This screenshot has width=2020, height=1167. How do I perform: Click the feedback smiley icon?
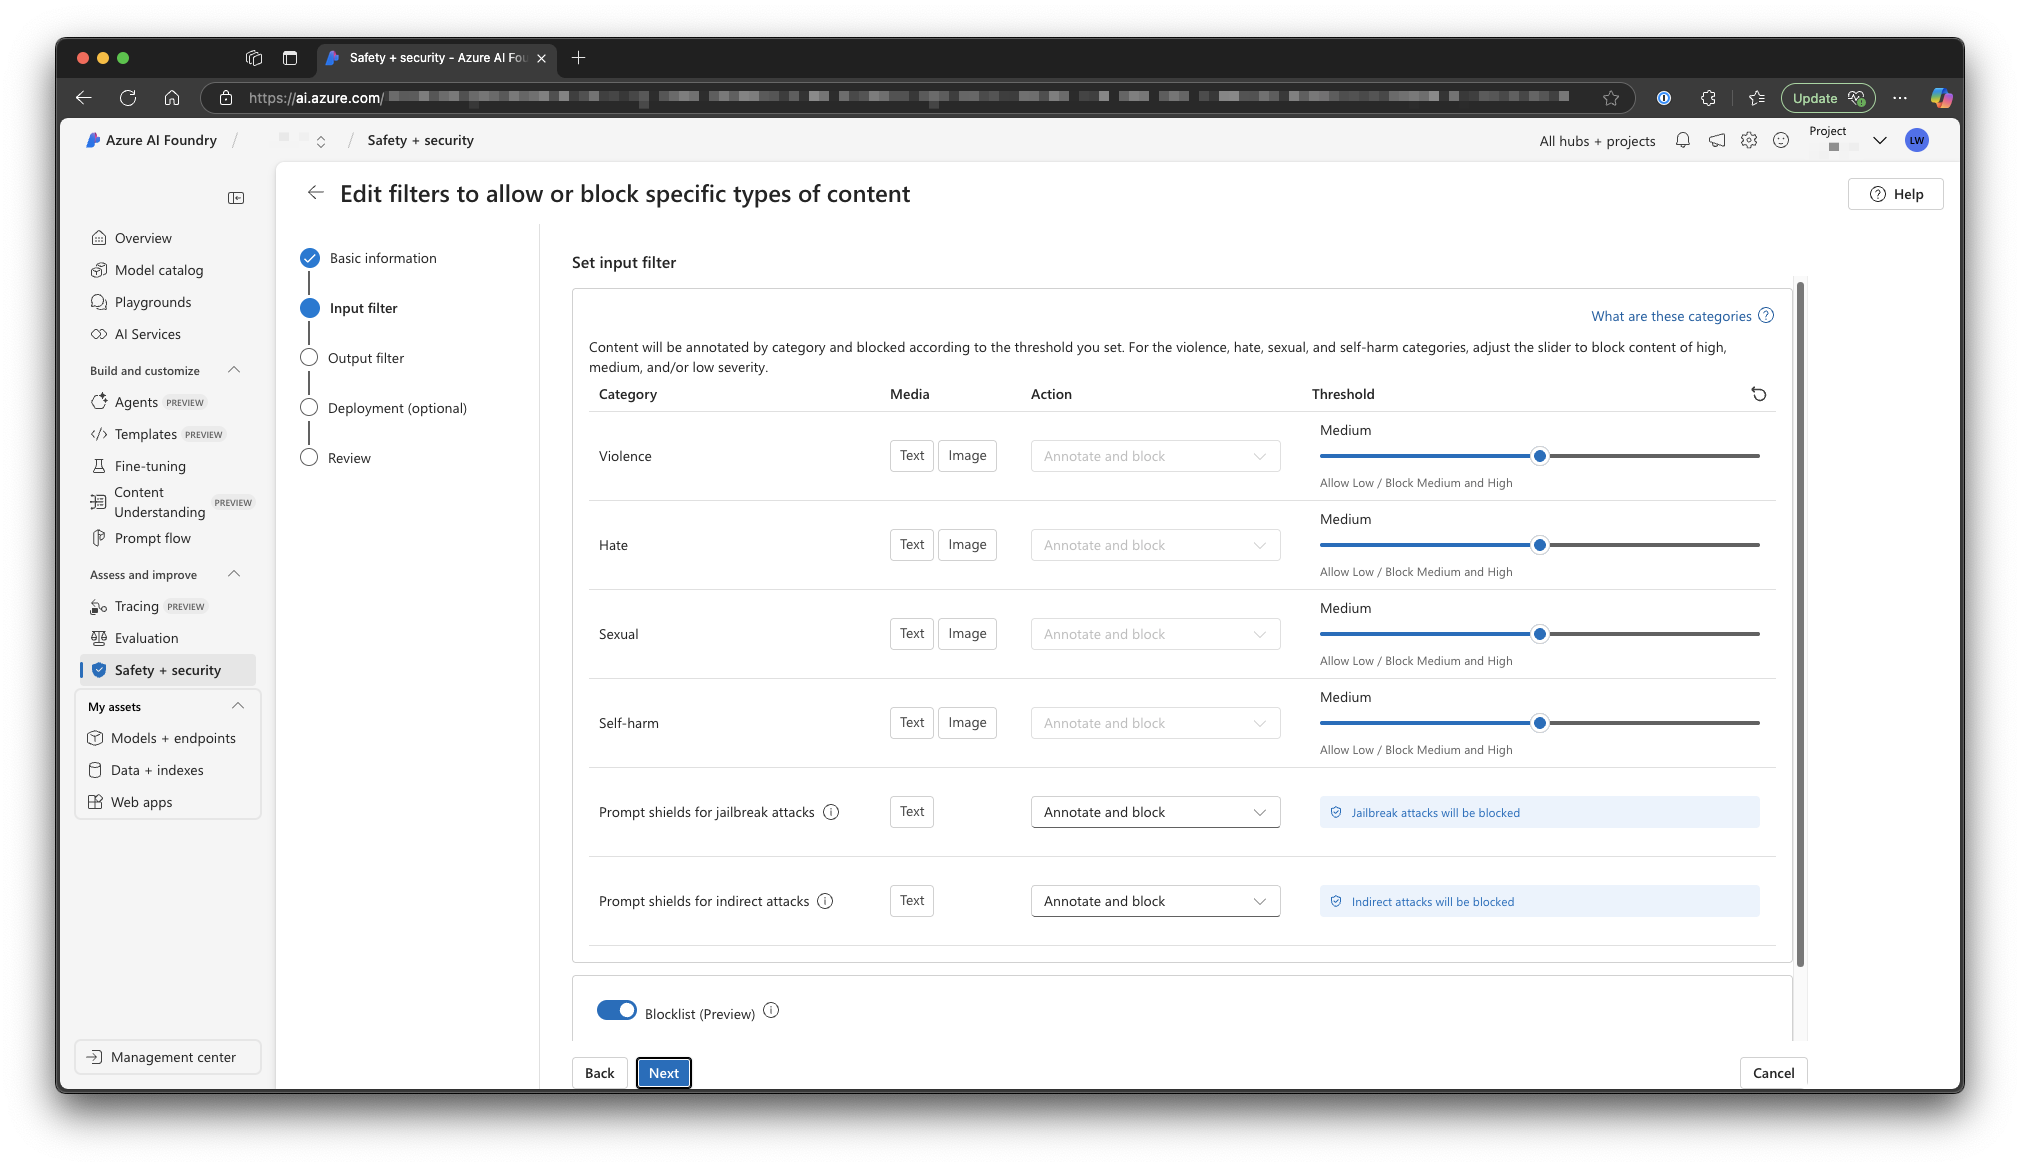(1781, 141)
